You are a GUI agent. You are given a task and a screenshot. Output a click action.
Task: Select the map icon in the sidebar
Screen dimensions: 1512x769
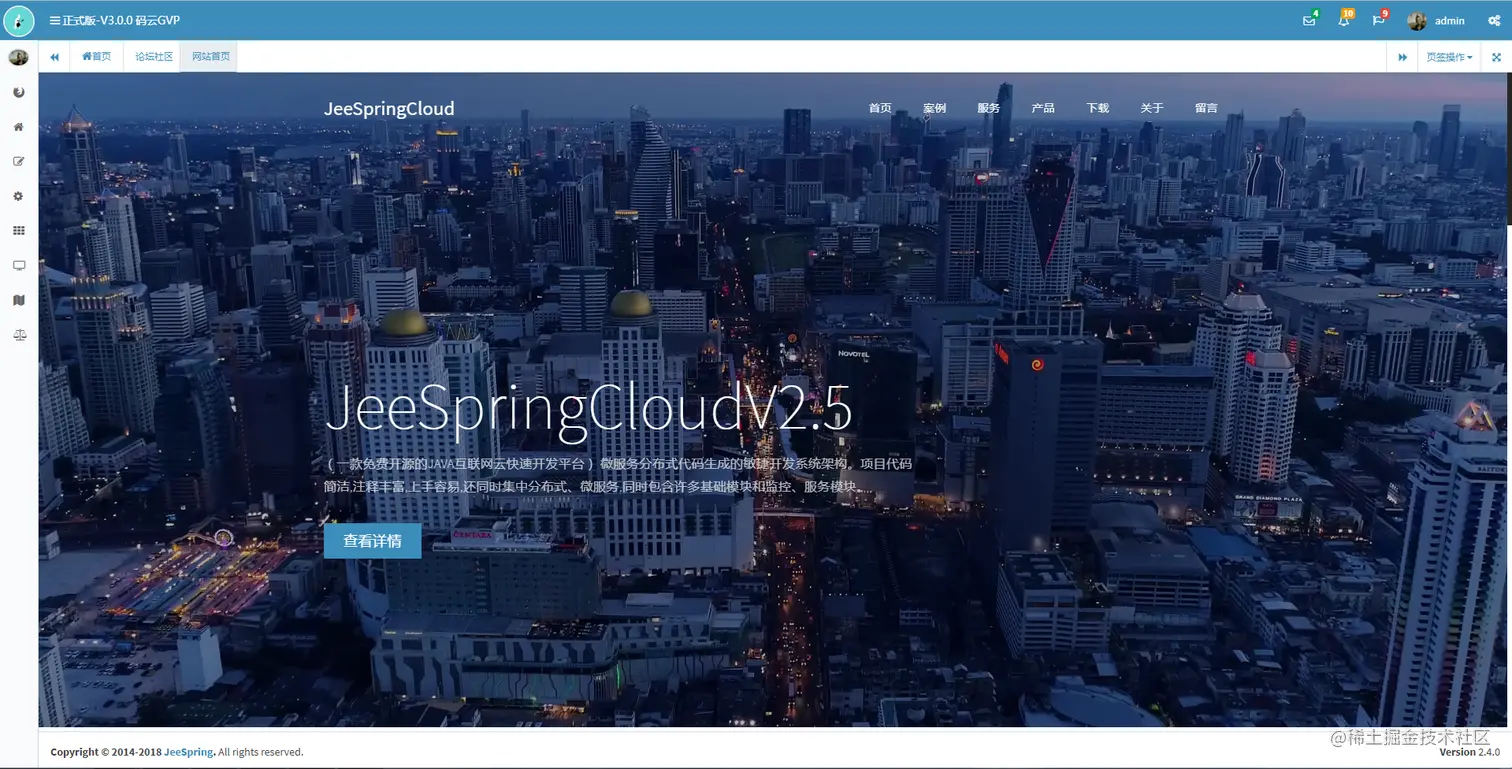coord(18,300)
